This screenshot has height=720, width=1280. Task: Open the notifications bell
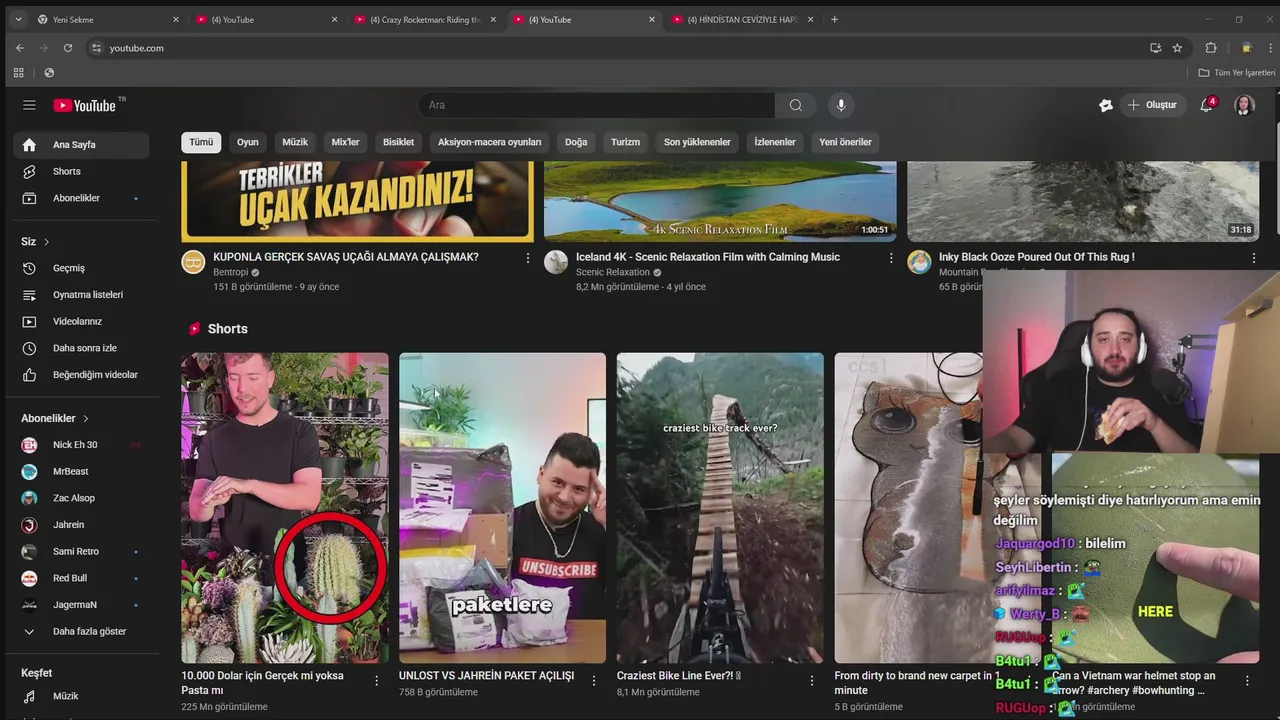tap(1207, 105)
